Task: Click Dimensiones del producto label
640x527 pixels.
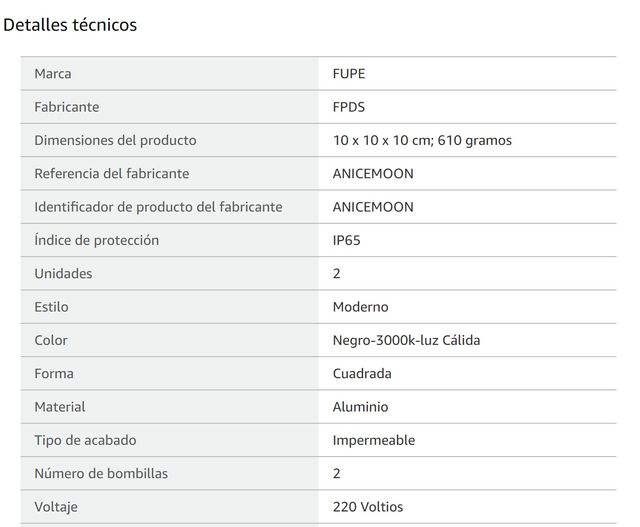Action: pyautogui.click(x=116, y=140)
